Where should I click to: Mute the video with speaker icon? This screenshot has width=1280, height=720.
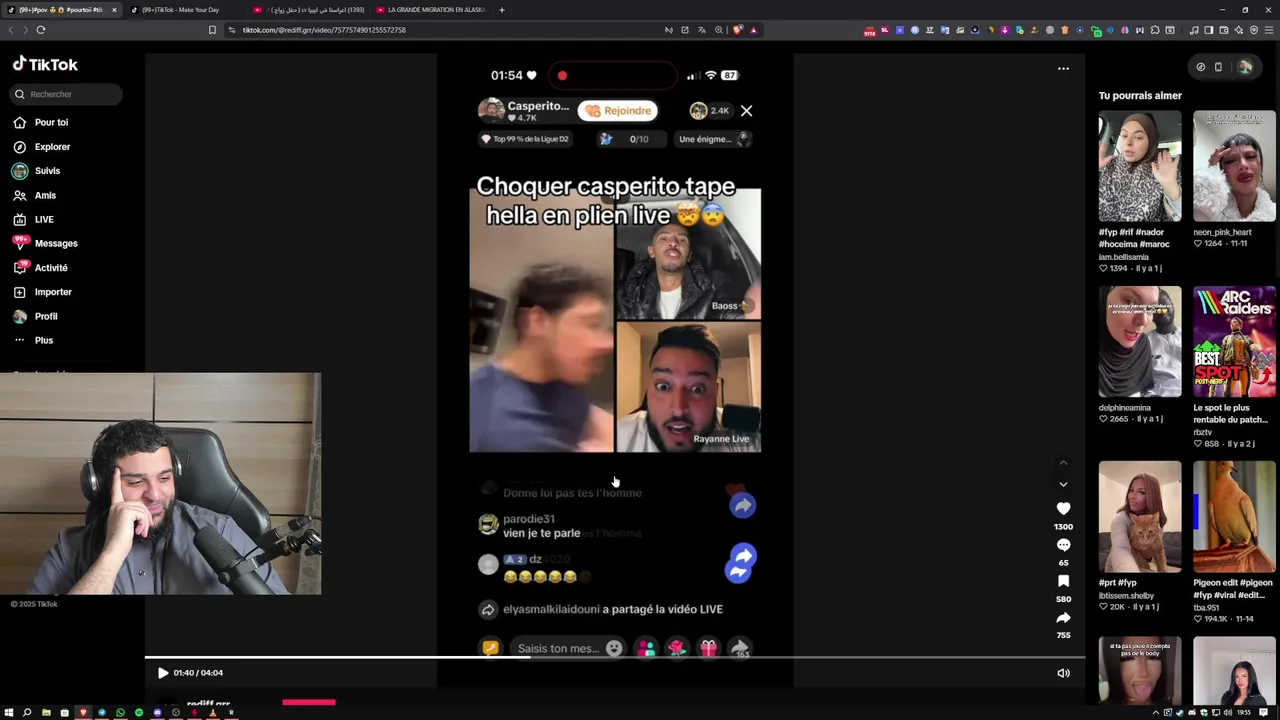click(1063, 673)
